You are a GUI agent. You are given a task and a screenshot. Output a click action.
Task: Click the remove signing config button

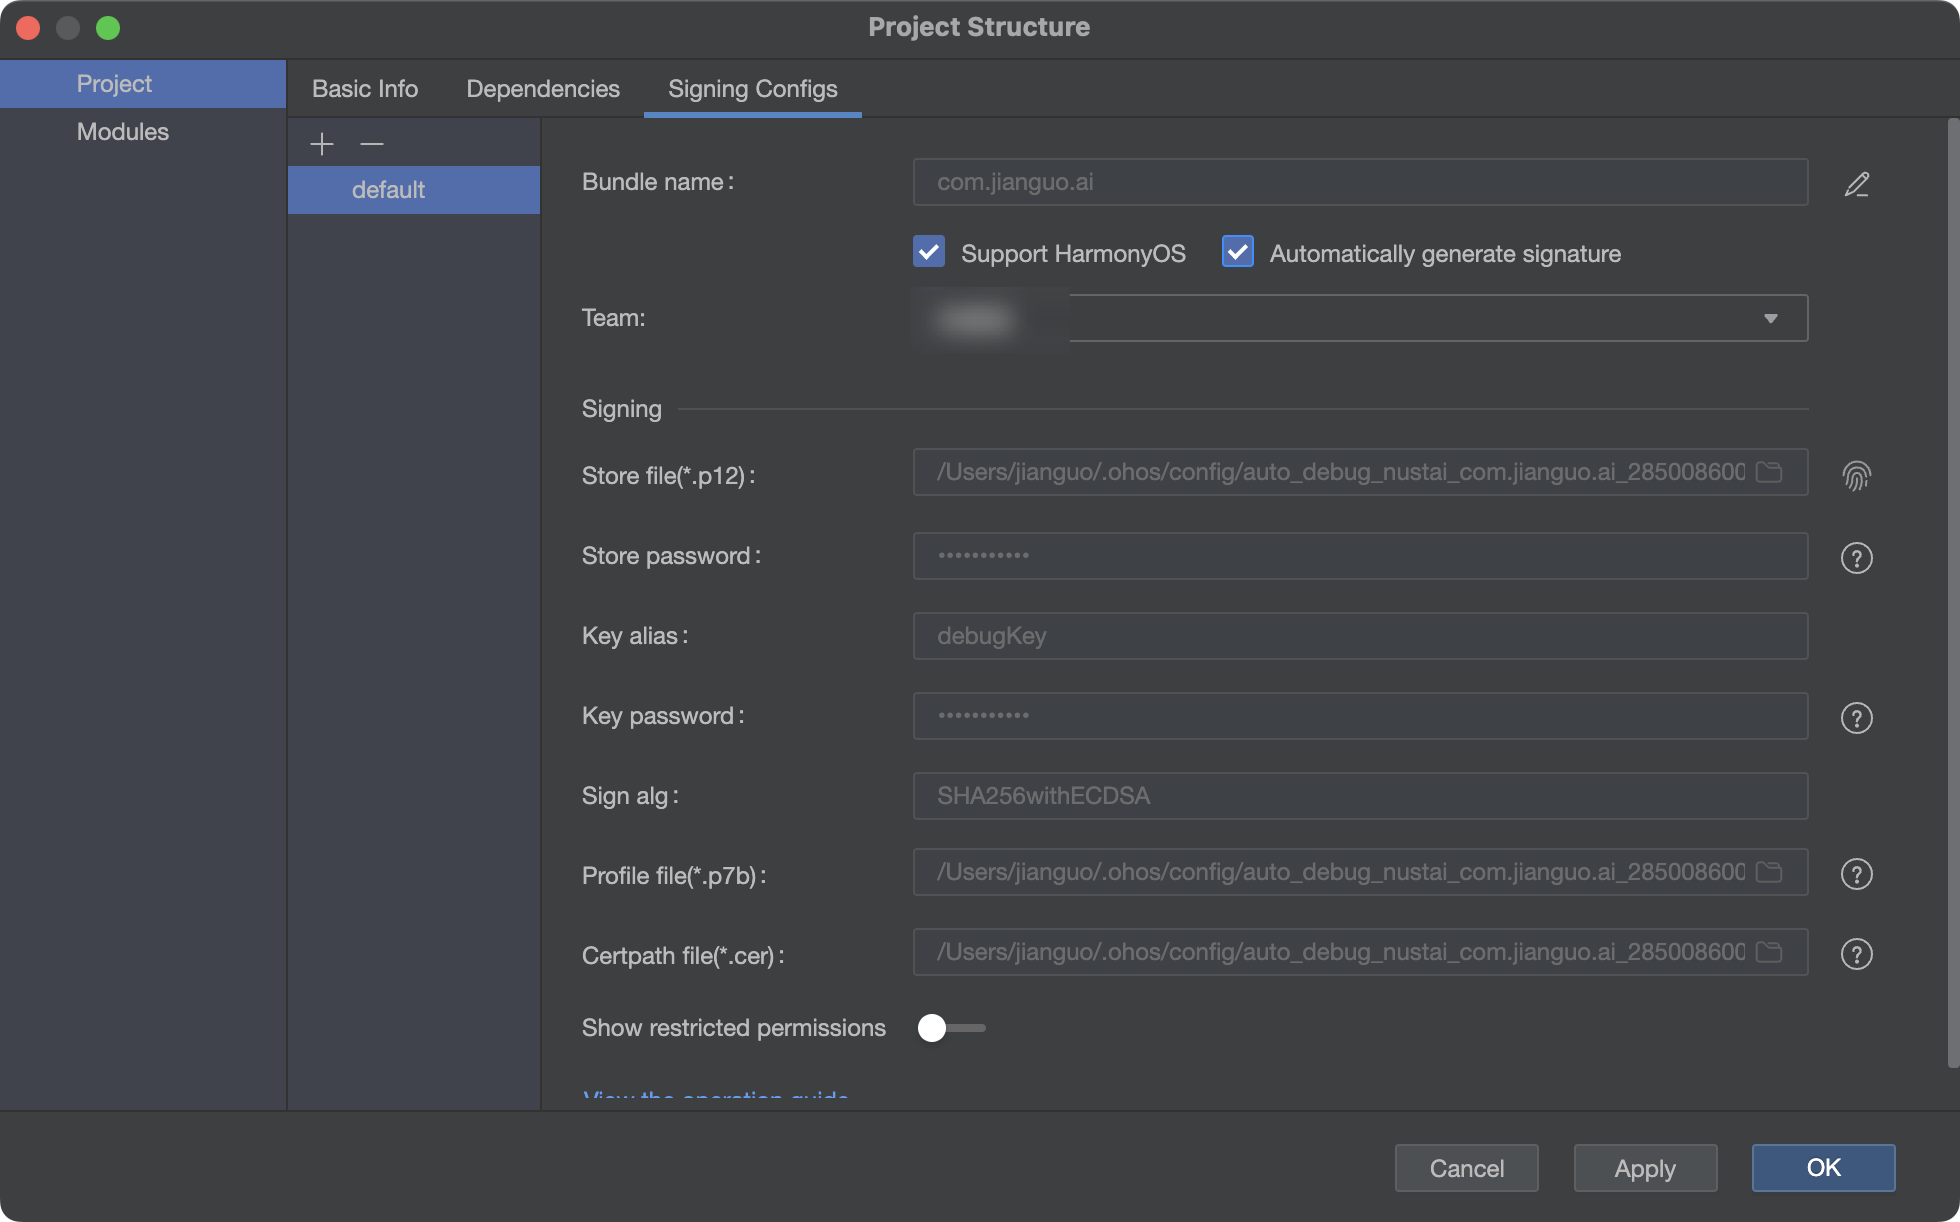pyautogui.click(x=371, y=142)
